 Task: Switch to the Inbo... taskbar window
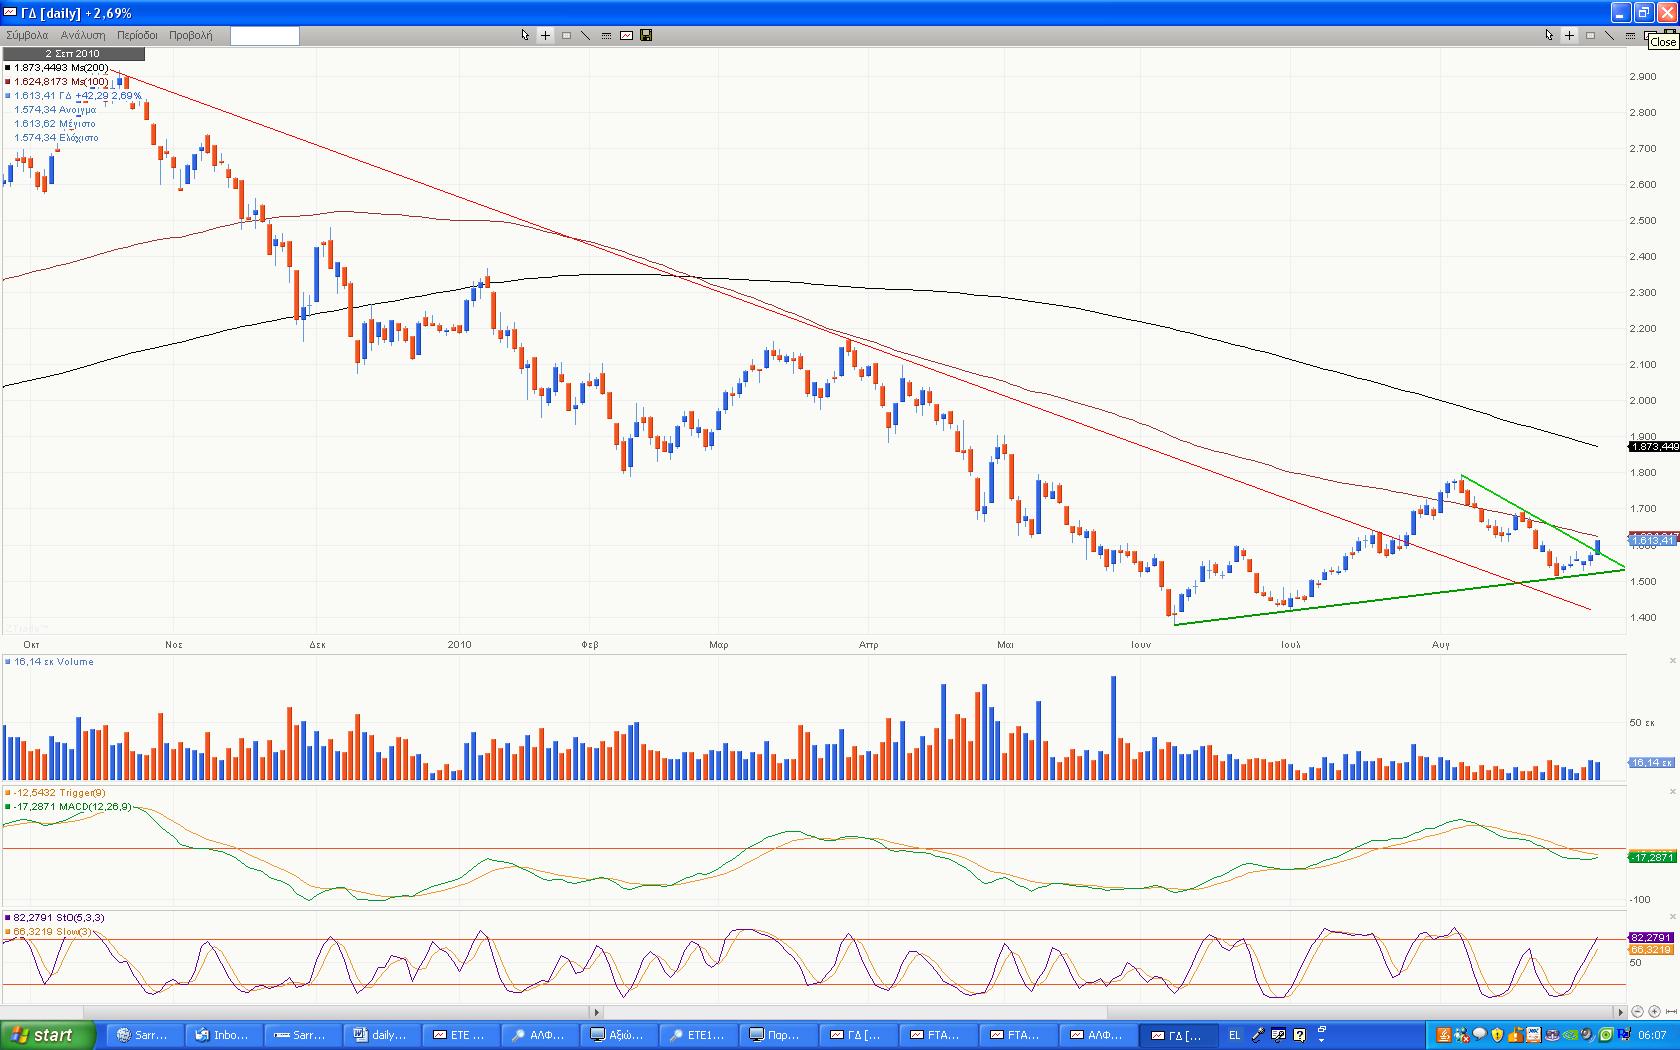(x=222, y=1035)
